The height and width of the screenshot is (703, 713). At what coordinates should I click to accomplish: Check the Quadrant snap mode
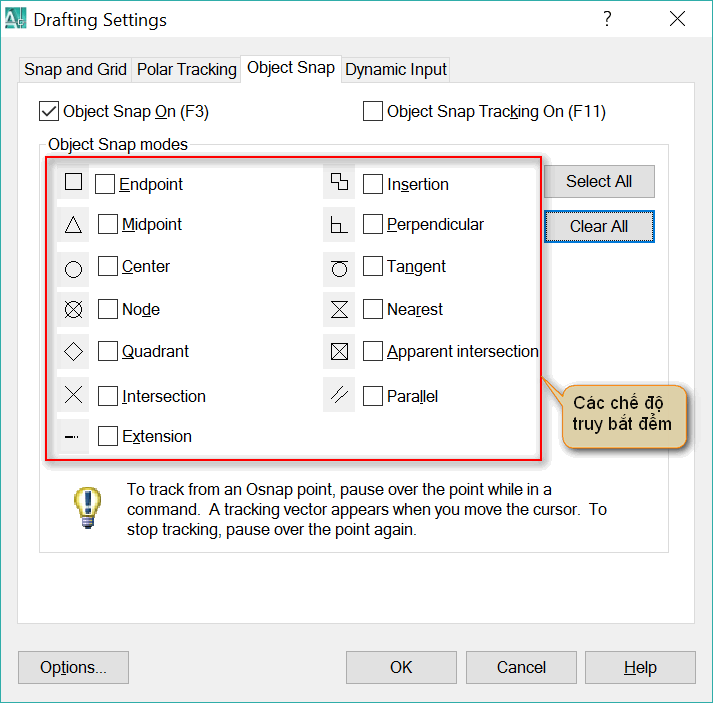[x=108, y=351]
